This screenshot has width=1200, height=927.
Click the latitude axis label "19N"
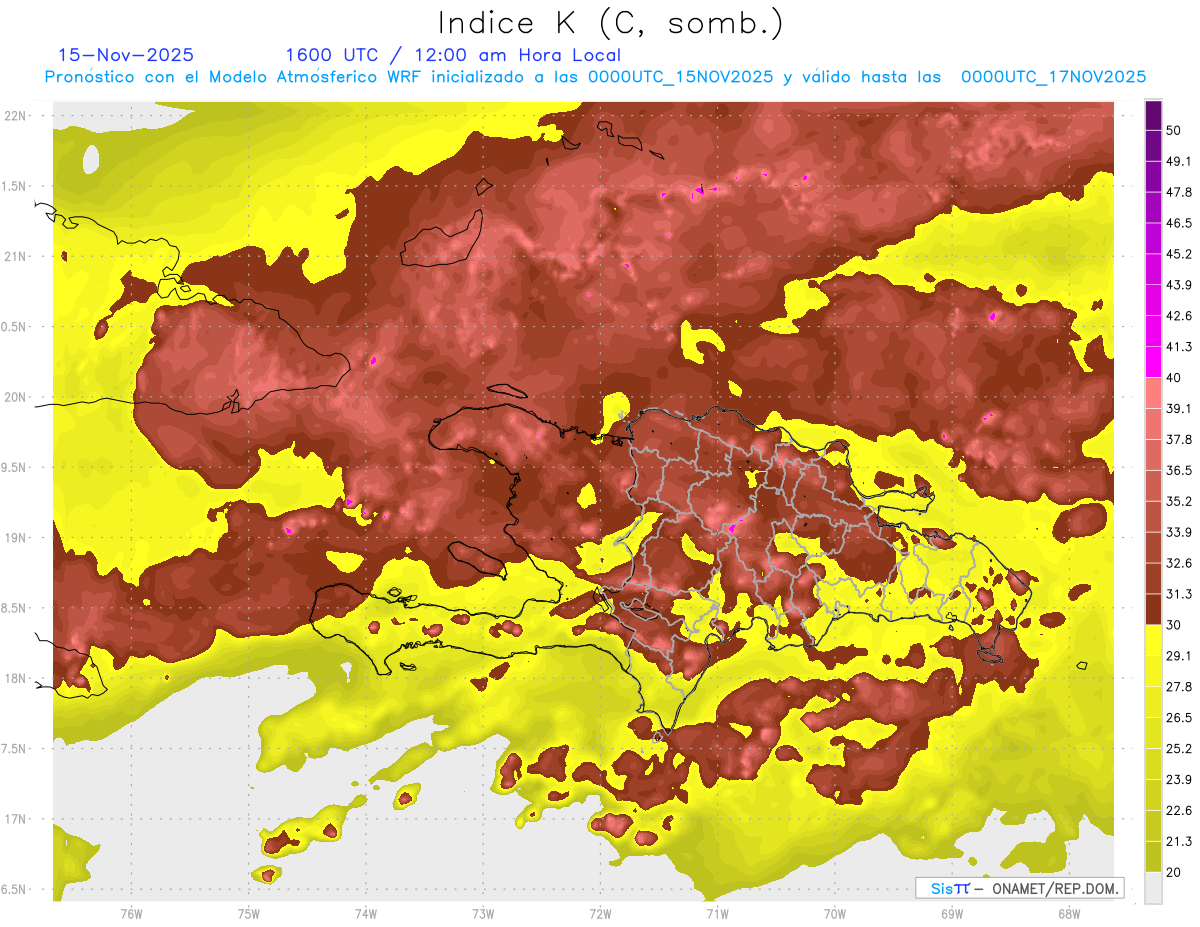tap(15, 538)
